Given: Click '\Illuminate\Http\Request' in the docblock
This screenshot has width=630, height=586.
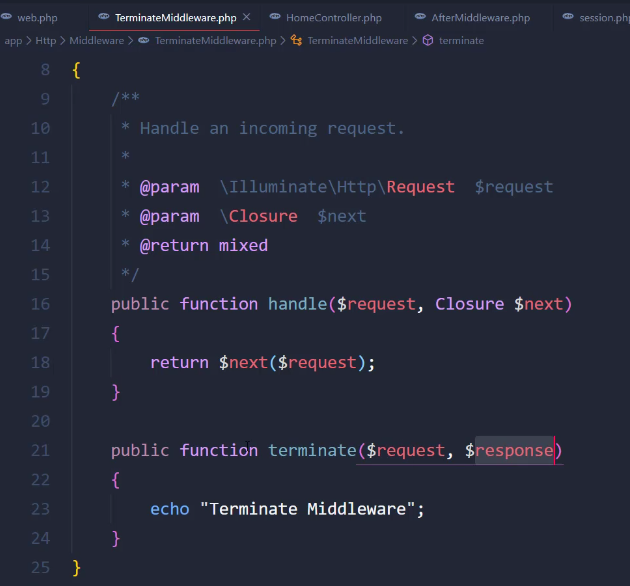Looking at the screenshot, I should pyautogui.click(x=337, y=187).
